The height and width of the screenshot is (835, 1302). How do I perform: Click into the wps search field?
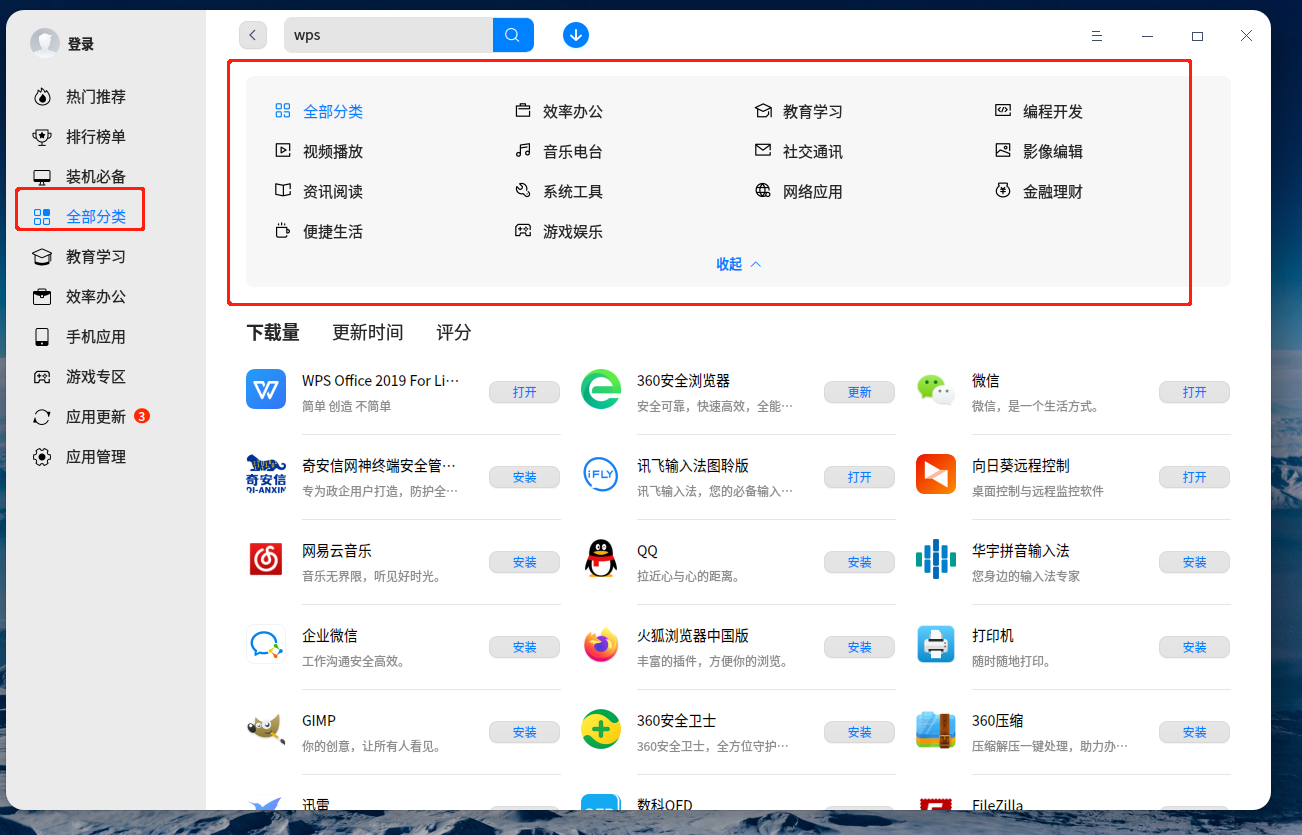click(388, 35)
